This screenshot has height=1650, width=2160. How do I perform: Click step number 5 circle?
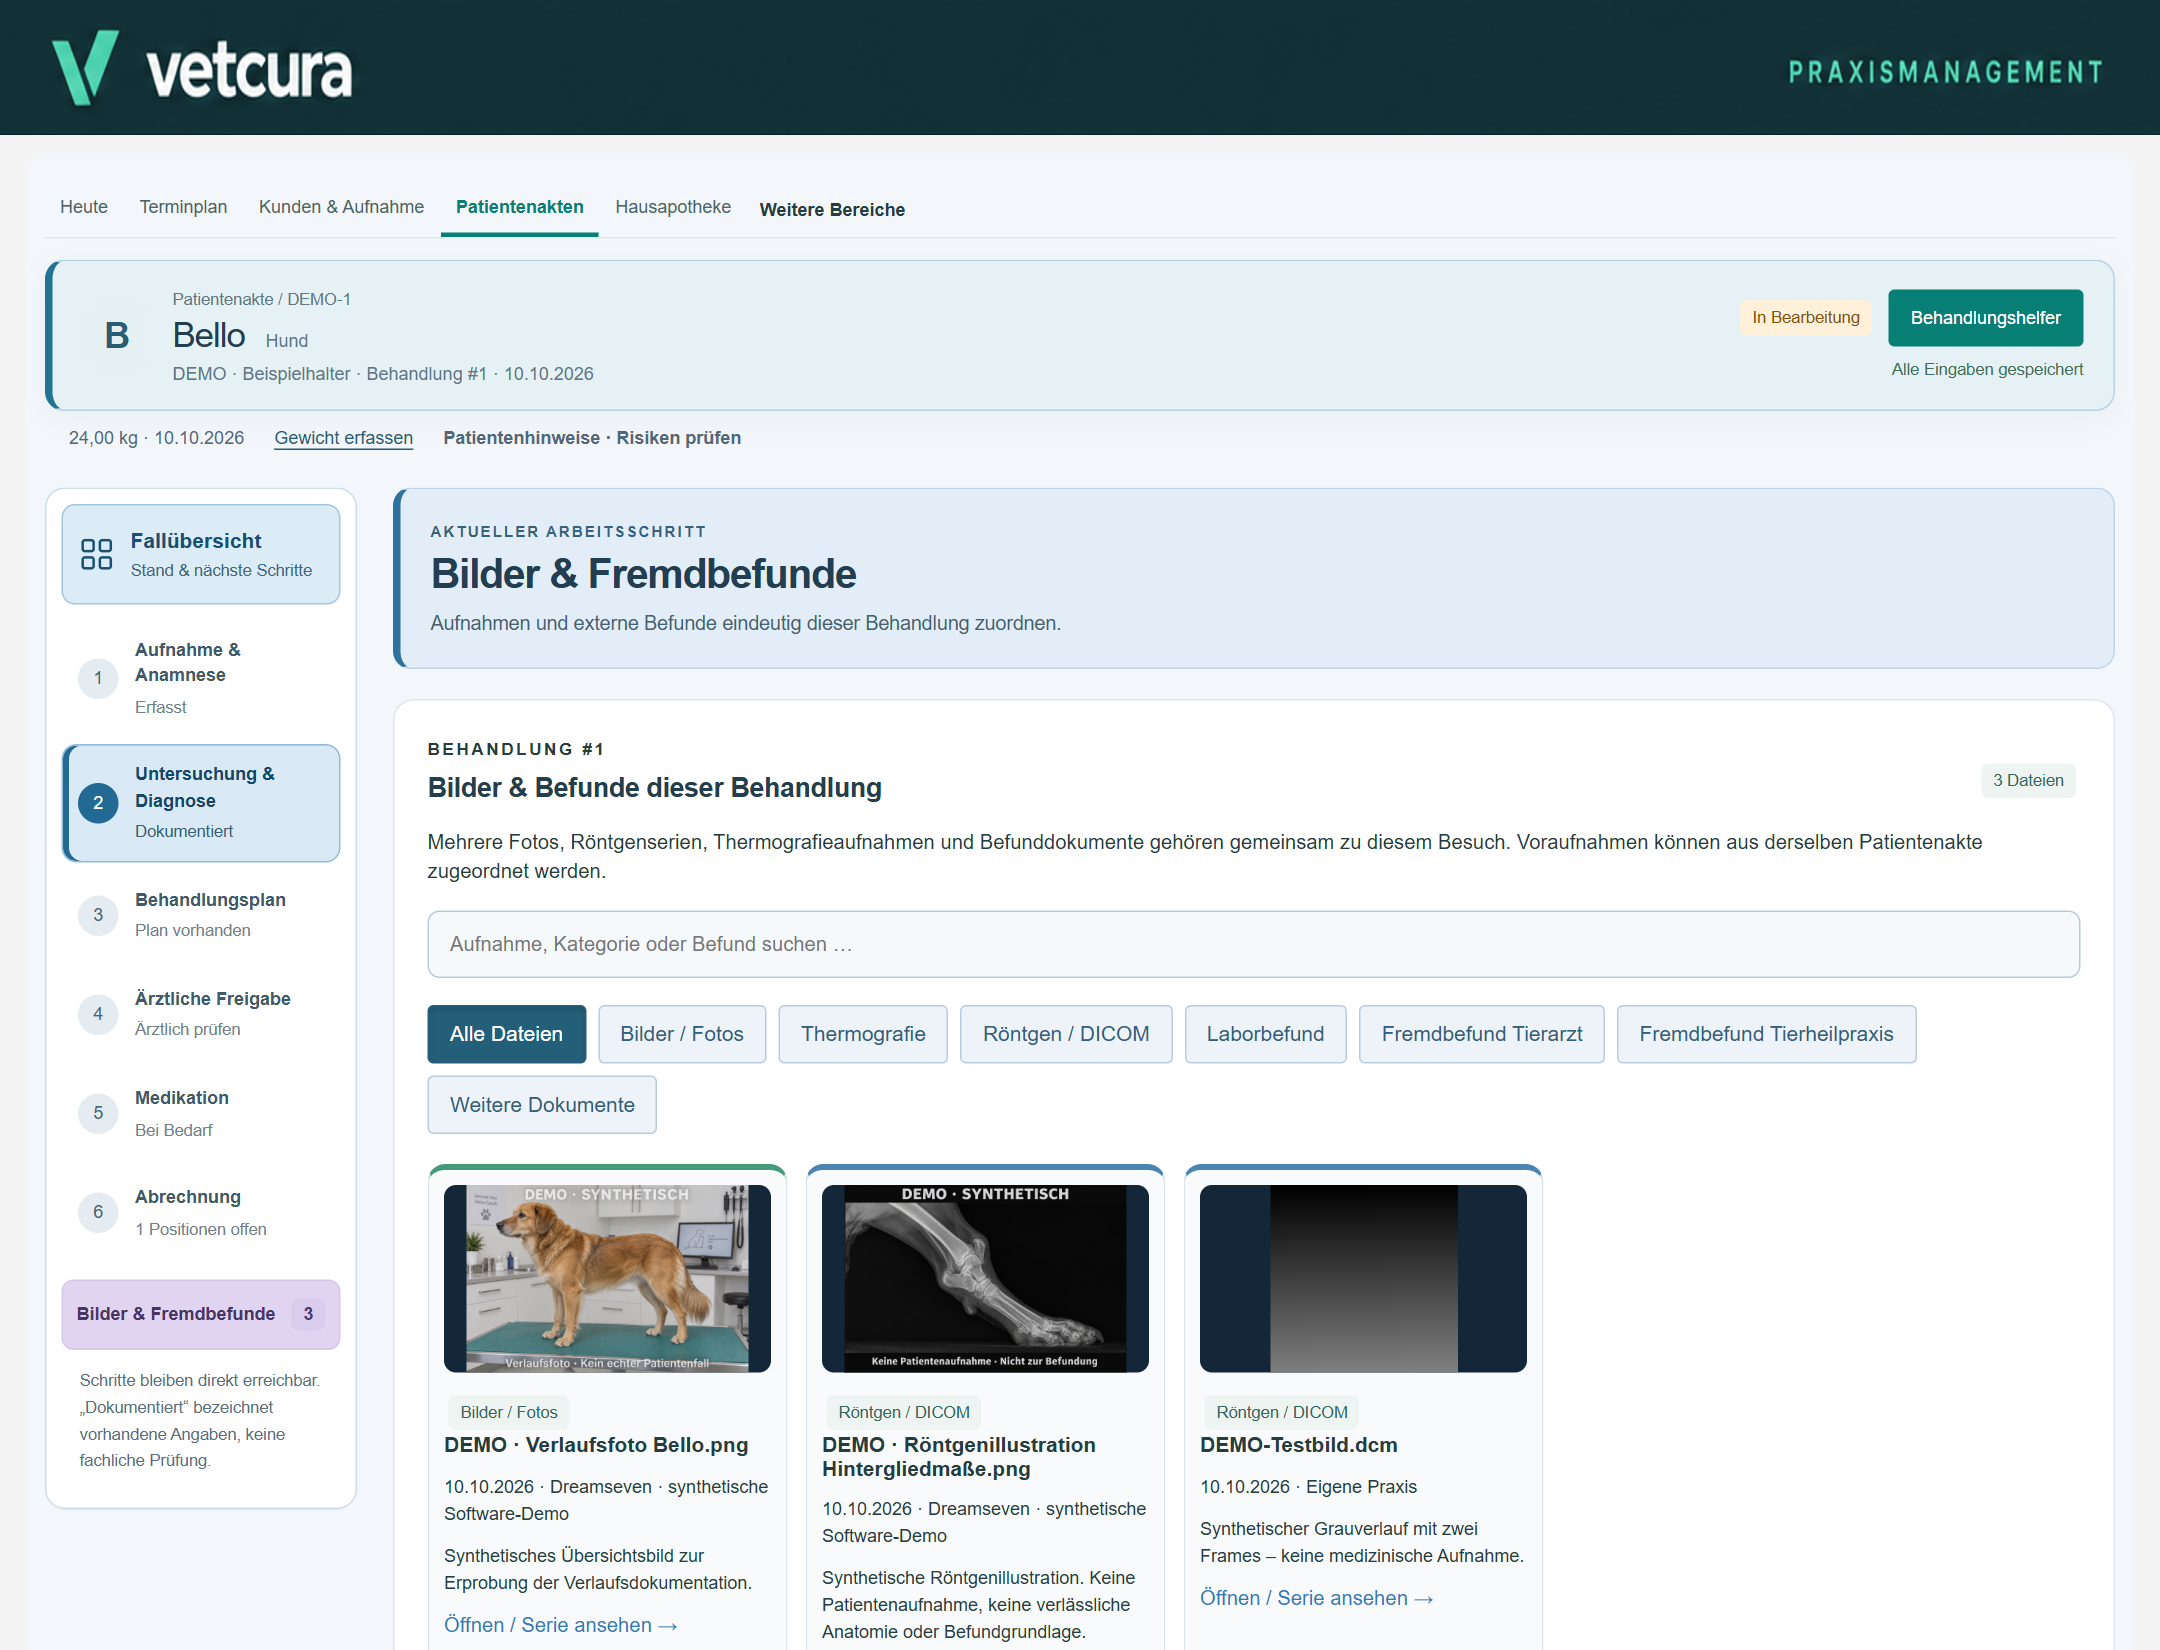click(98, 1112)
